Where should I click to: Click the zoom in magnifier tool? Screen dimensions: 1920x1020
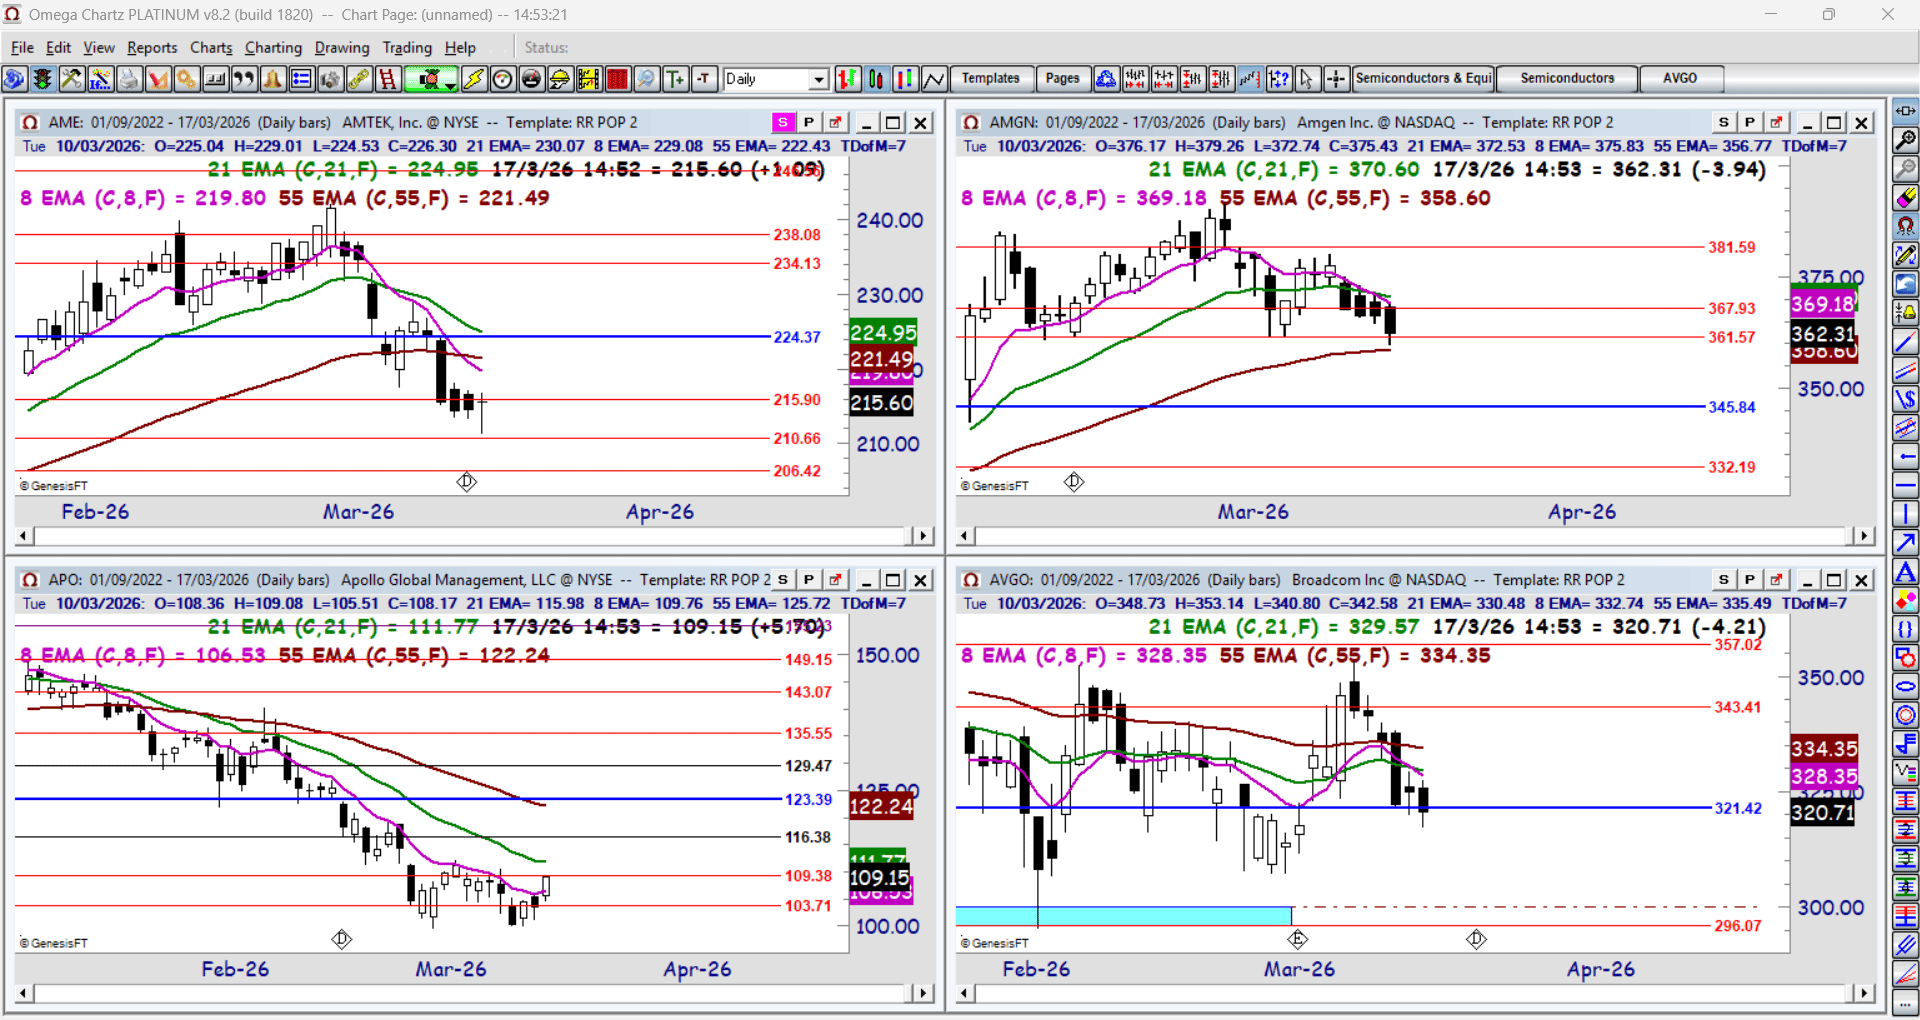point(1906,140)
